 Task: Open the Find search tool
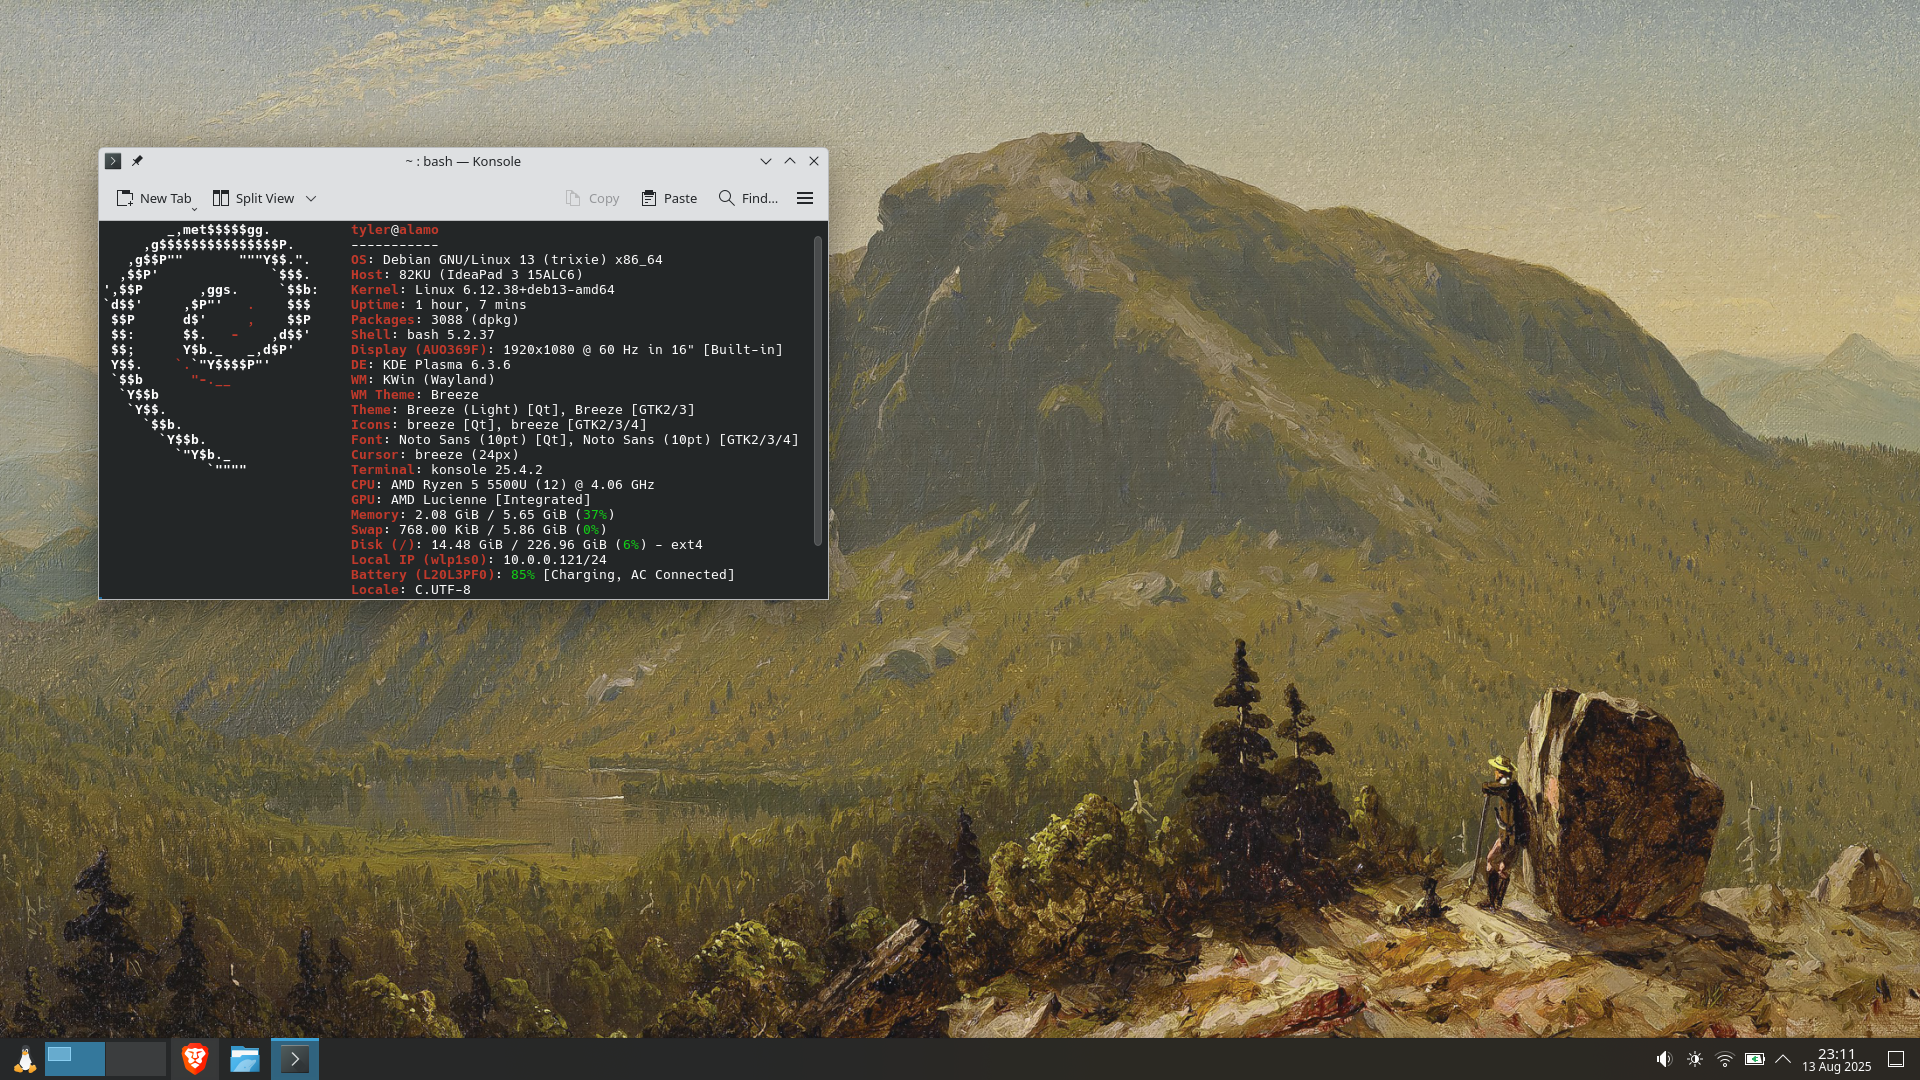(x=748, y=198)
